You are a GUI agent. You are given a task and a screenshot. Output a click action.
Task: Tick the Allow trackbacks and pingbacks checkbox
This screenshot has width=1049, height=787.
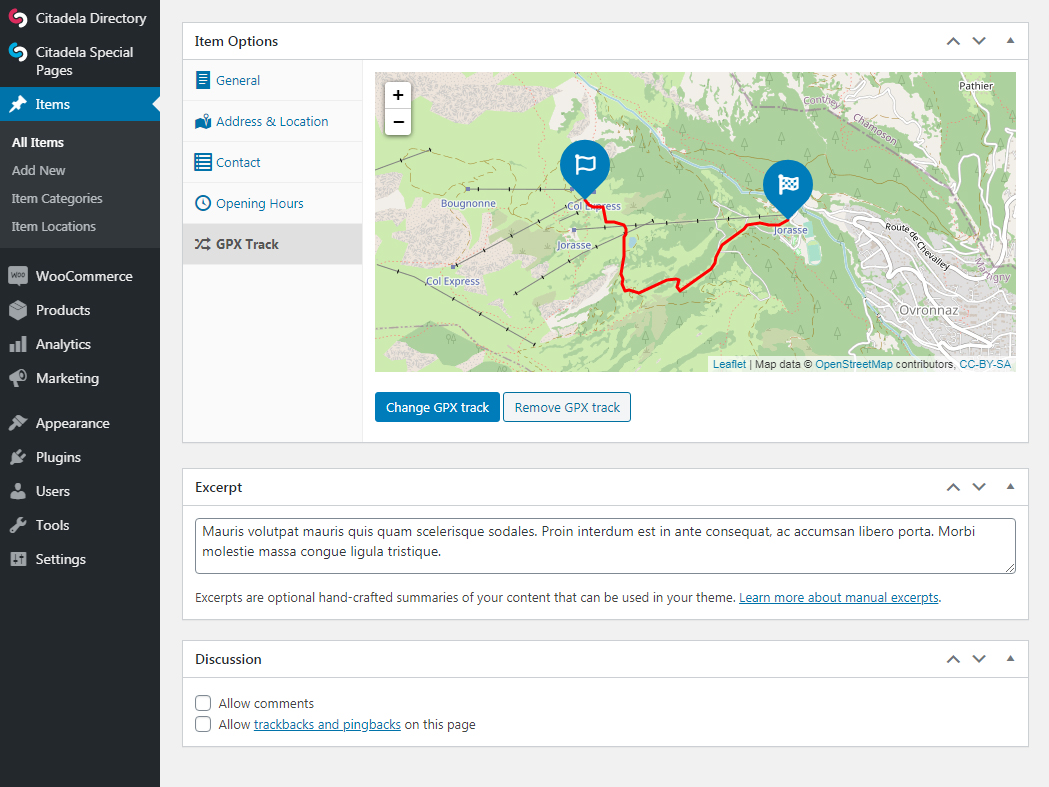pyautogui.click(x=203, y=724)
